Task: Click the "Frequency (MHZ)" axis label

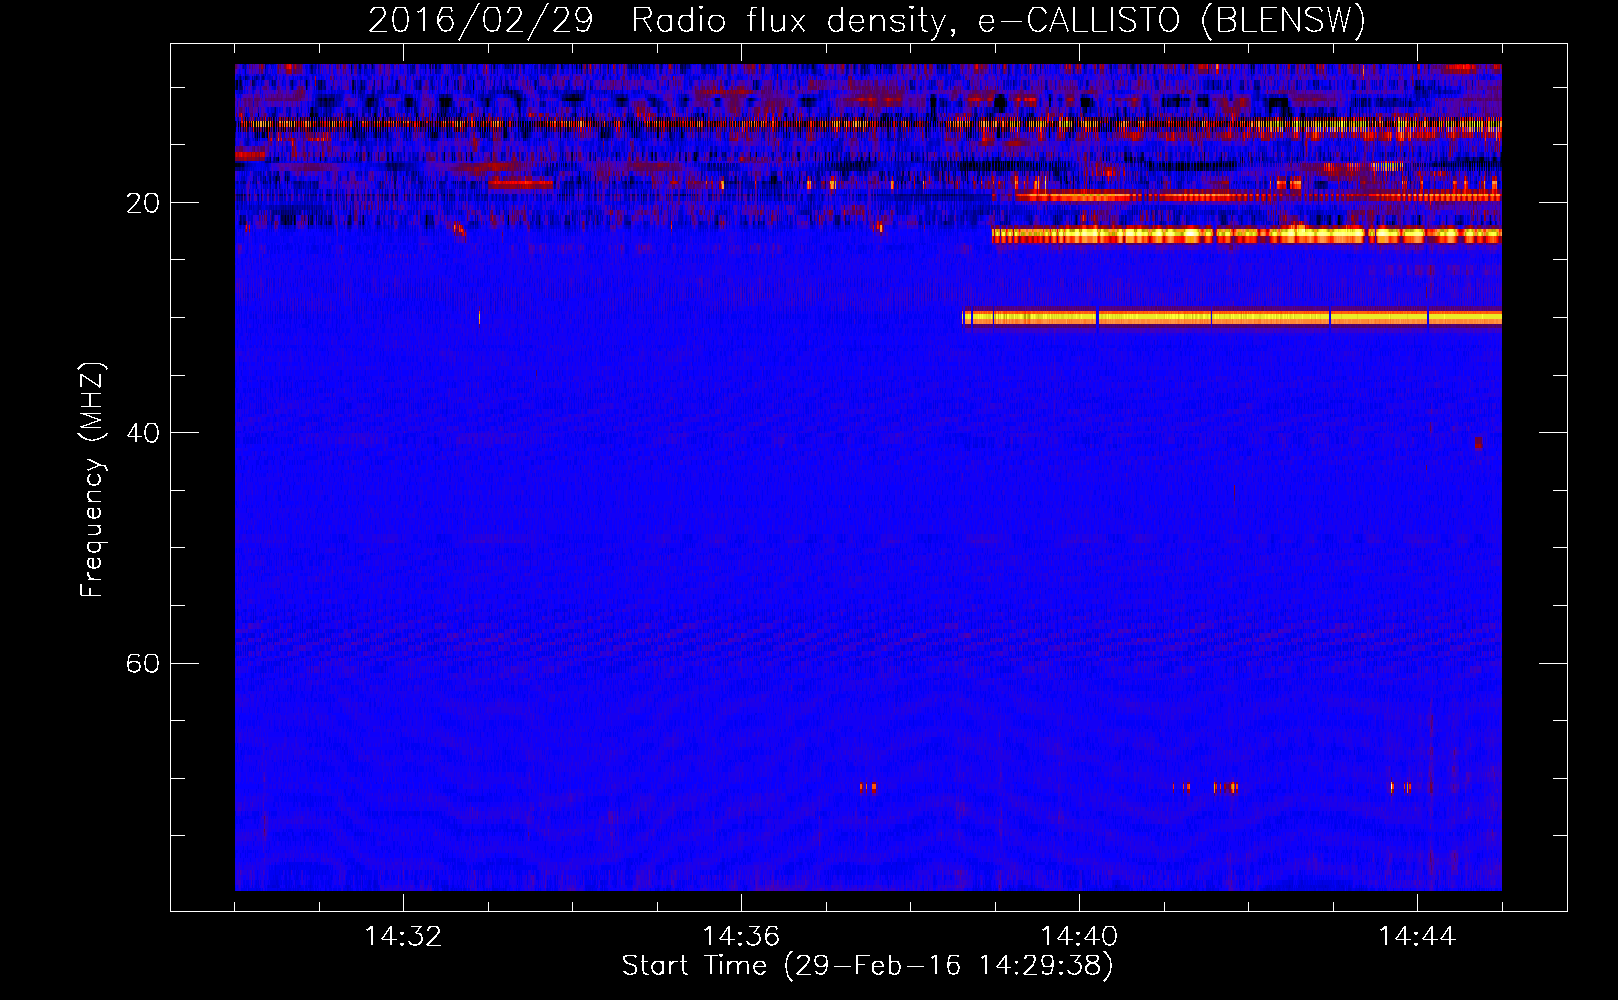Action: coord(92,480)
